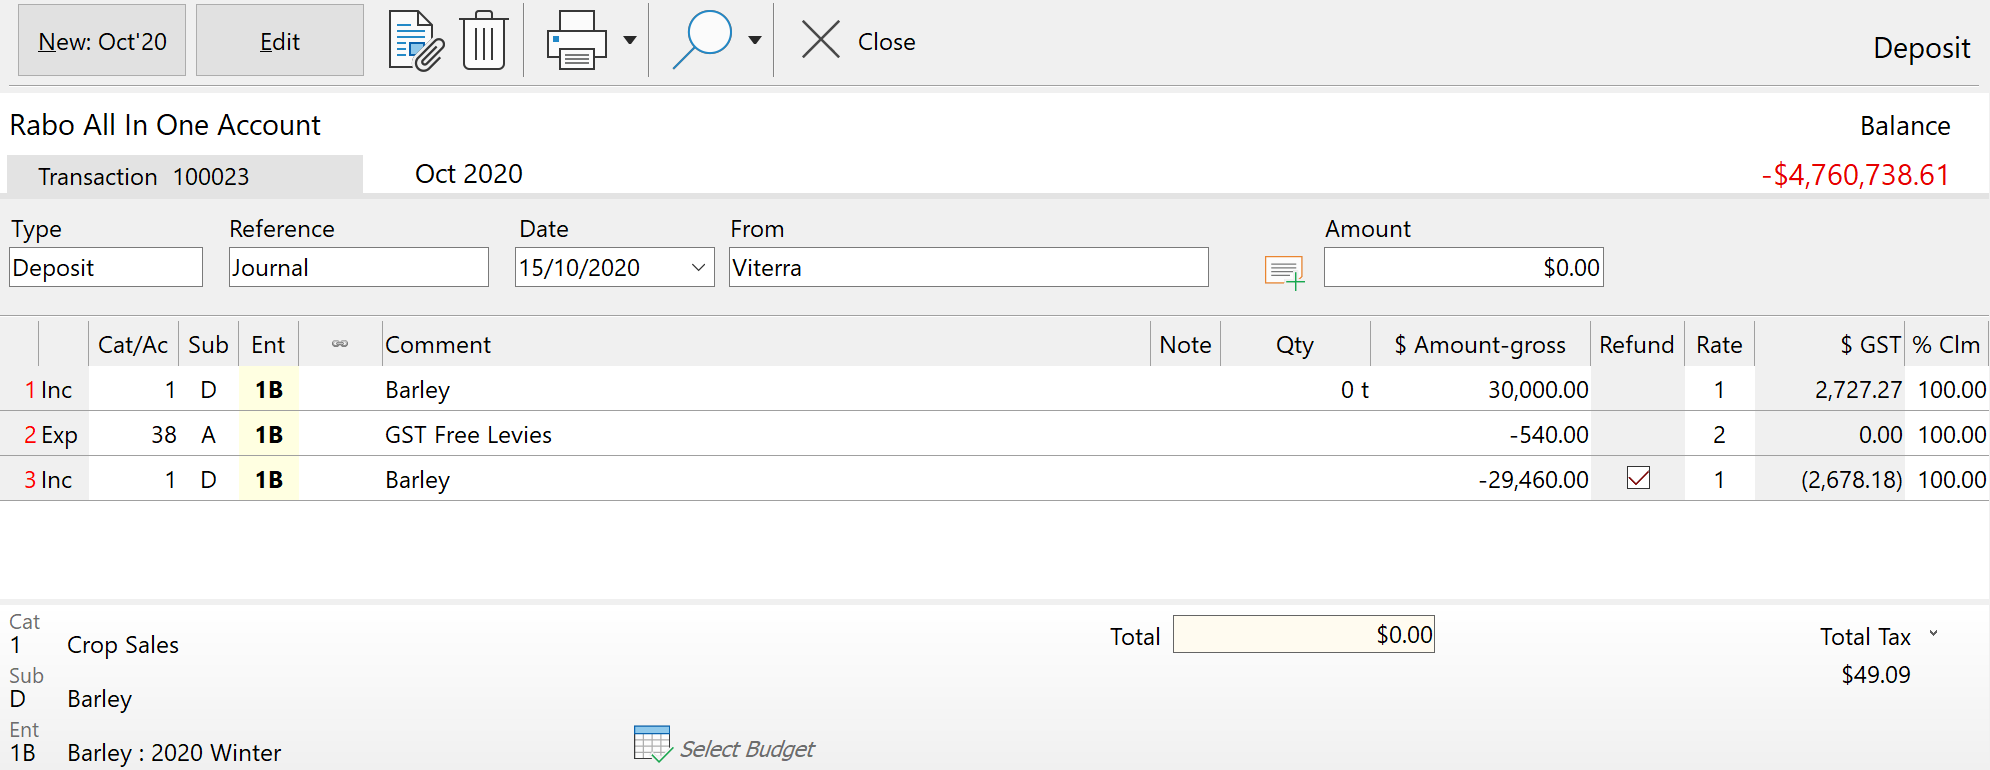Click the Reference field showing Journal
1990x770 pixels.
pyautogui.click(x=359, y=268)
